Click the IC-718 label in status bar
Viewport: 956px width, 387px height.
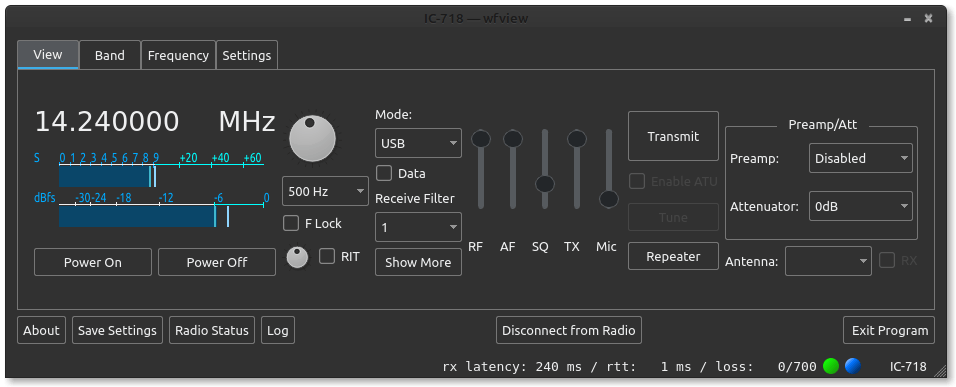click(x=908, y=366)
